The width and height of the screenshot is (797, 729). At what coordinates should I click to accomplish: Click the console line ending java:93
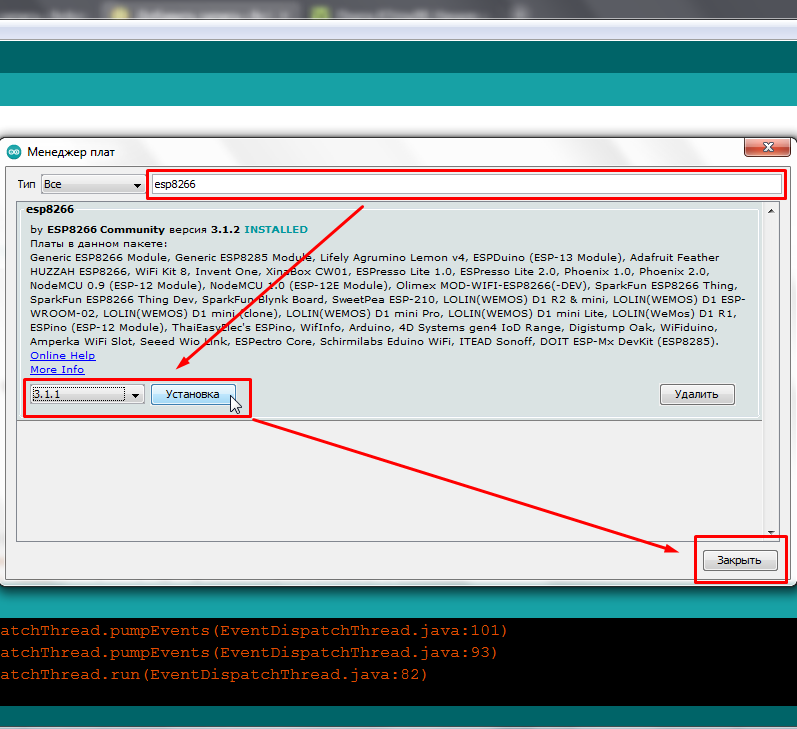click(x=249, y=652)
